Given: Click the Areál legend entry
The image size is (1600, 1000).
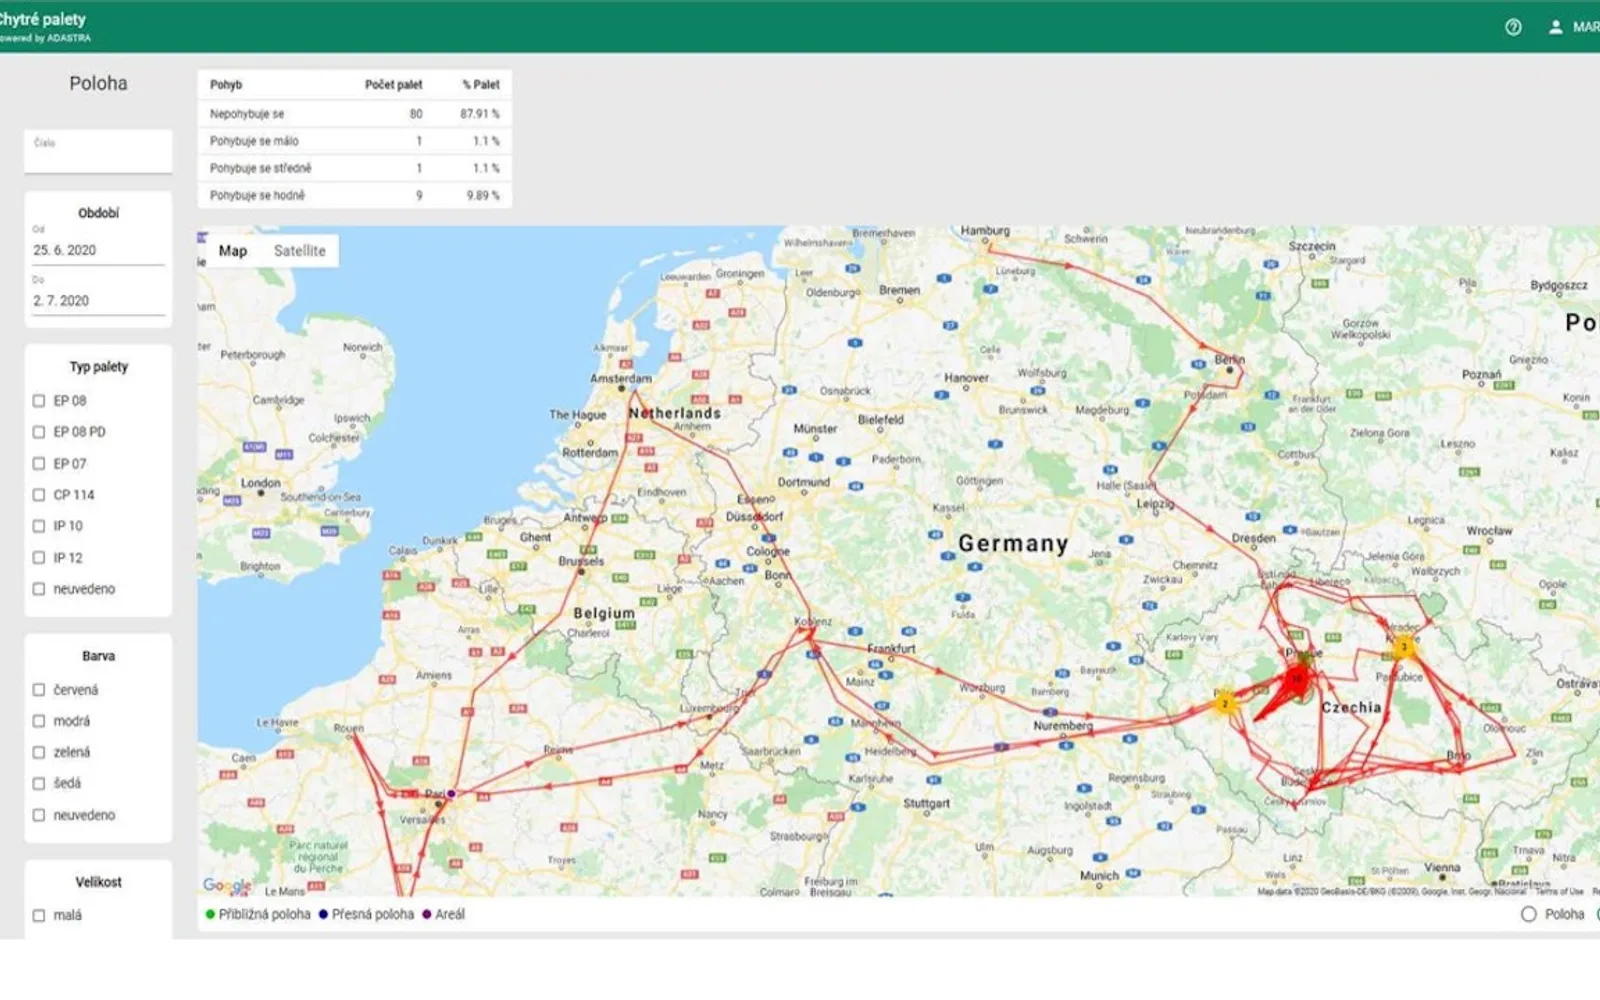Looking at the screenshot, I should pyautogui.click(x=444, y=914).
